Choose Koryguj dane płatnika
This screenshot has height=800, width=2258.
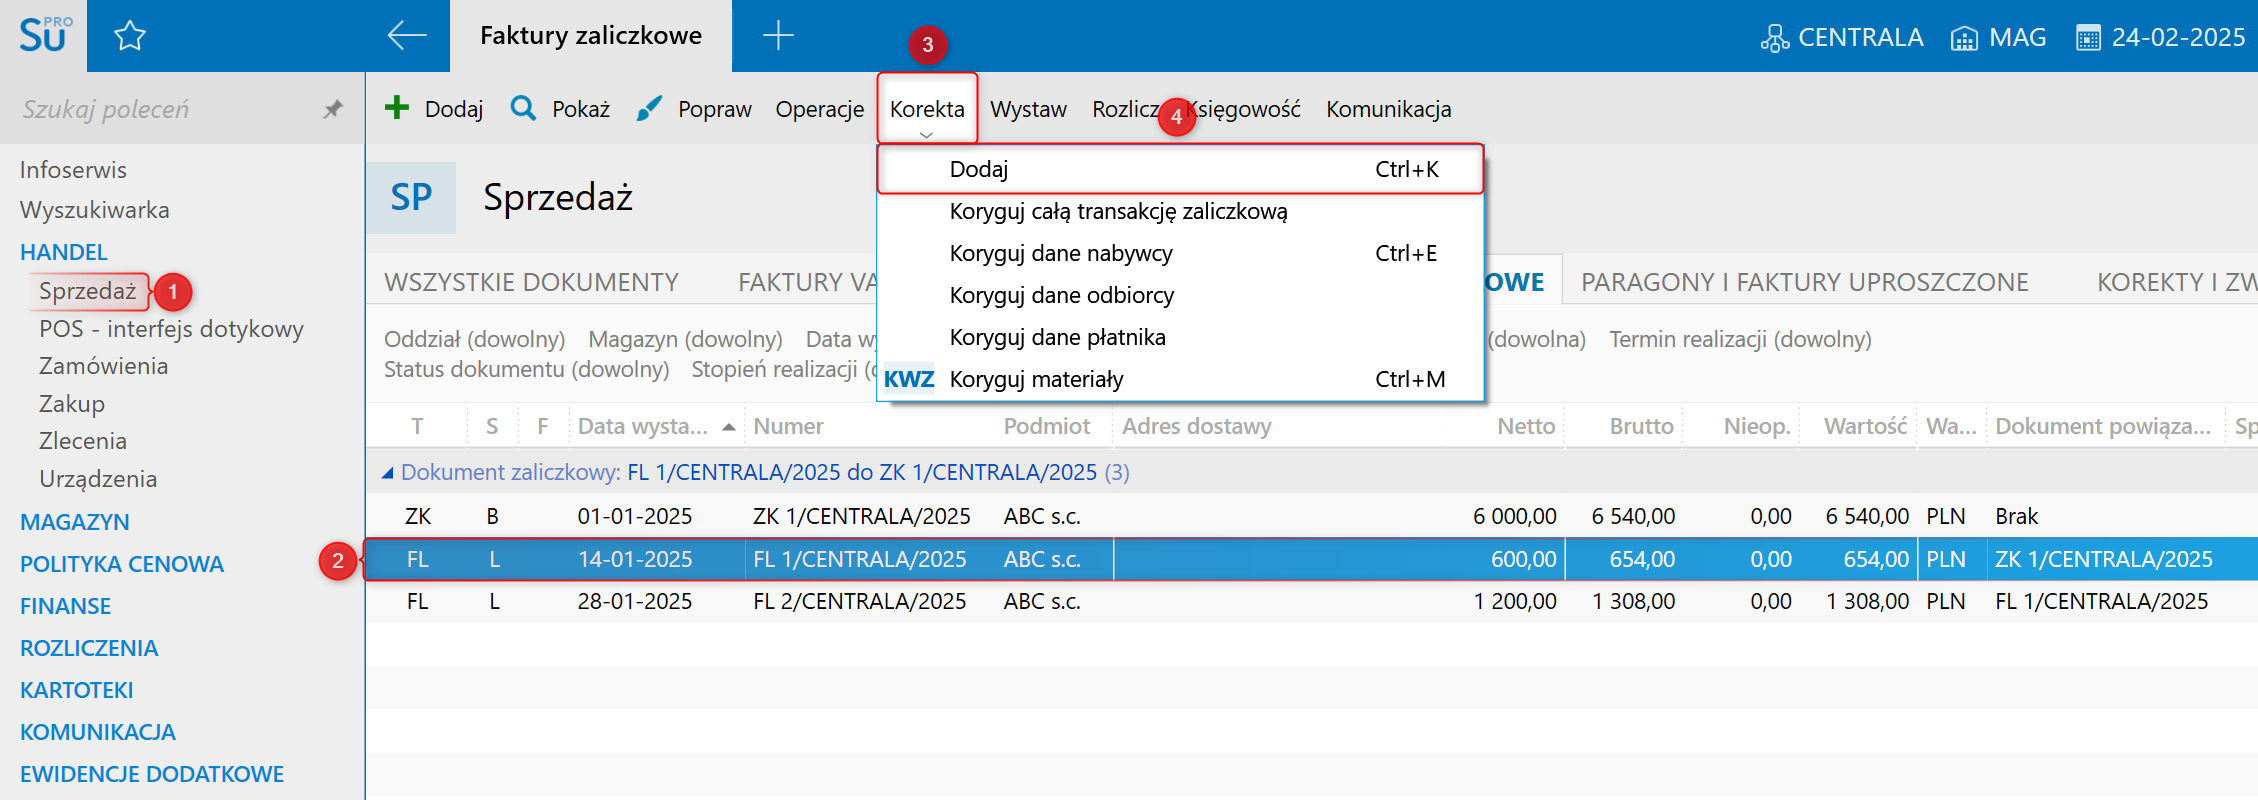coord(1180,337)
